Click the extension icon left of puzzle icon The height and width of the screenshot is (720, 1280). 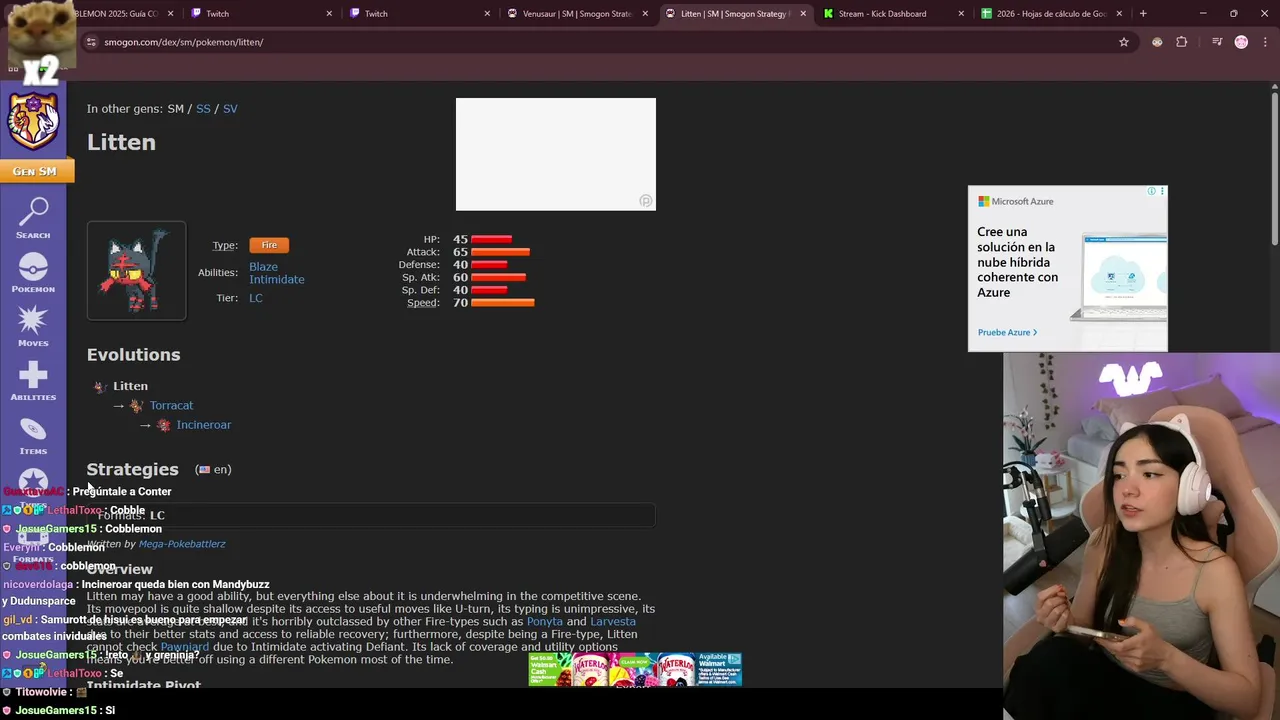(1157, 42)
